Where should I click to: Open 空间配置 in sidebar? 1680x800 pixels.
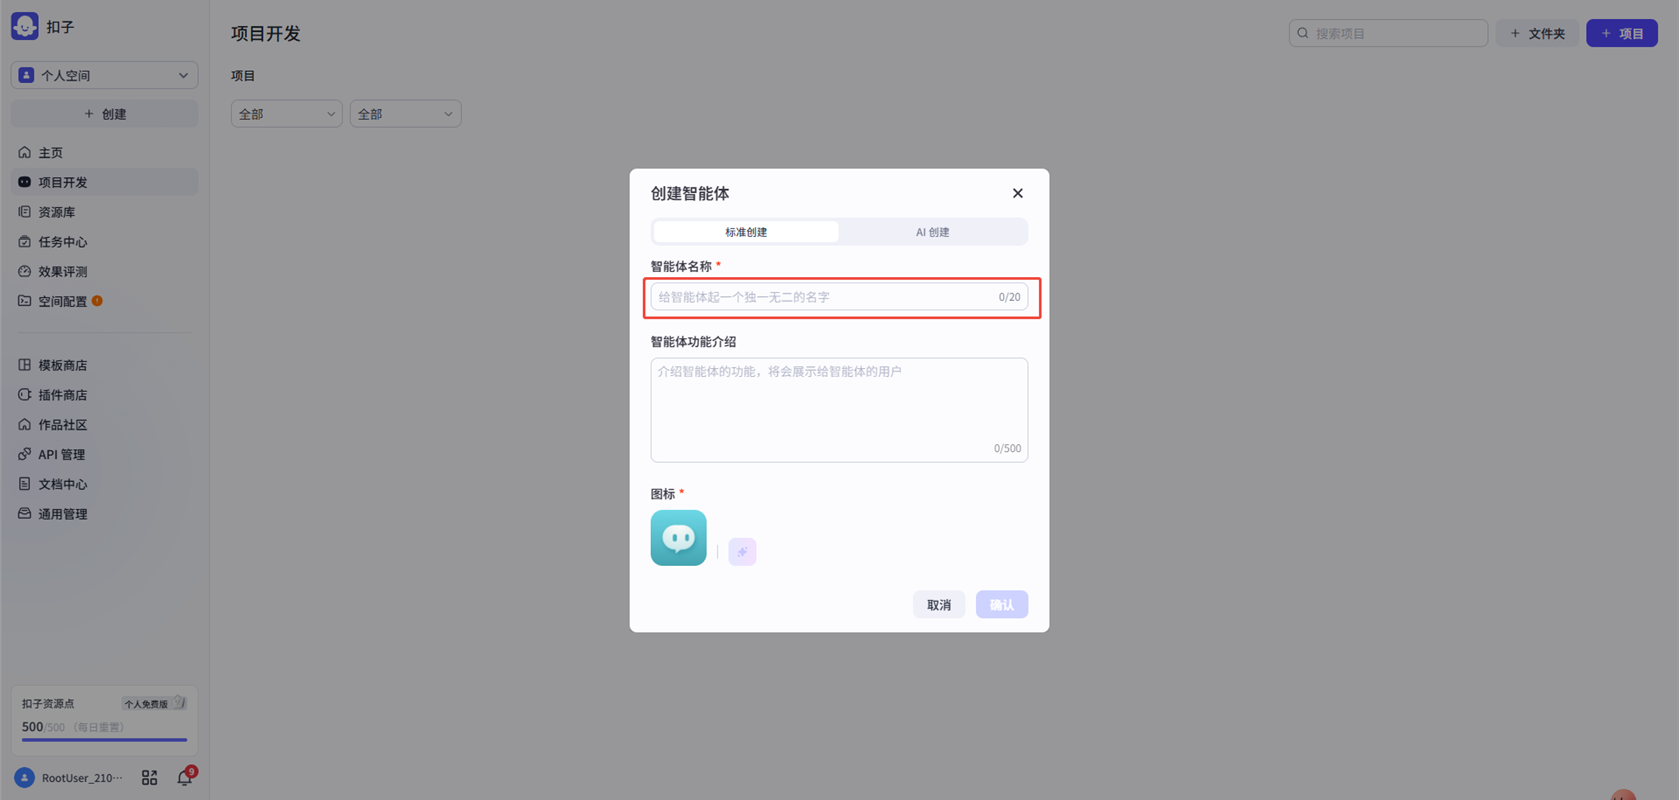[x=105, y=301]
